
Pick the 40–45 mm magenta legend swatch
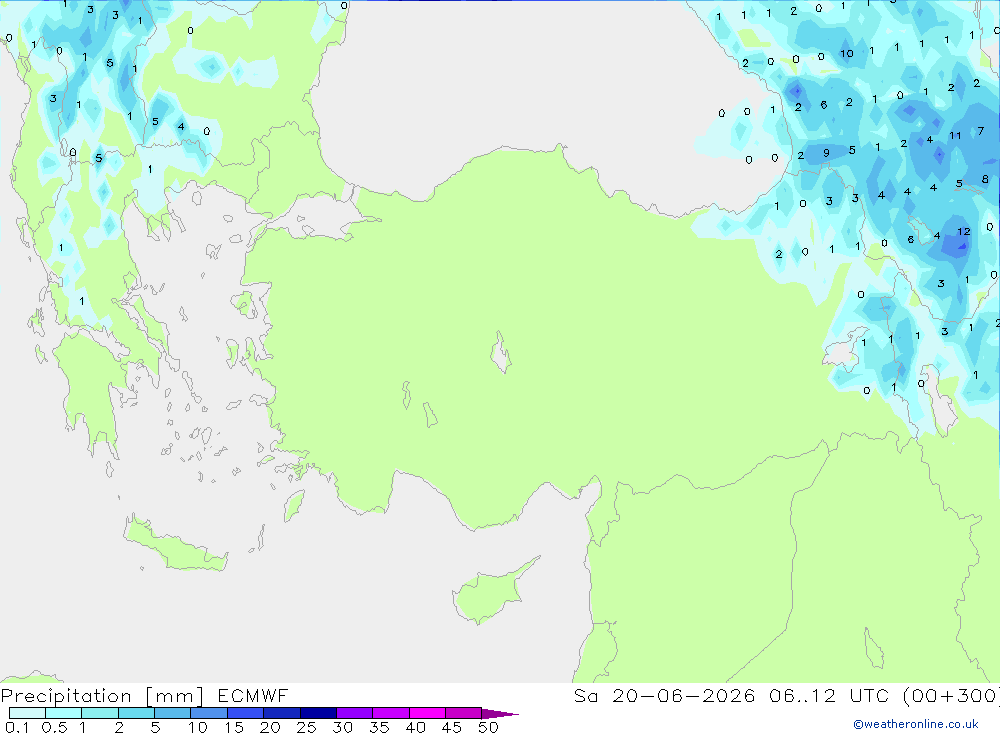pyautogui.click(x=427, y=713)
